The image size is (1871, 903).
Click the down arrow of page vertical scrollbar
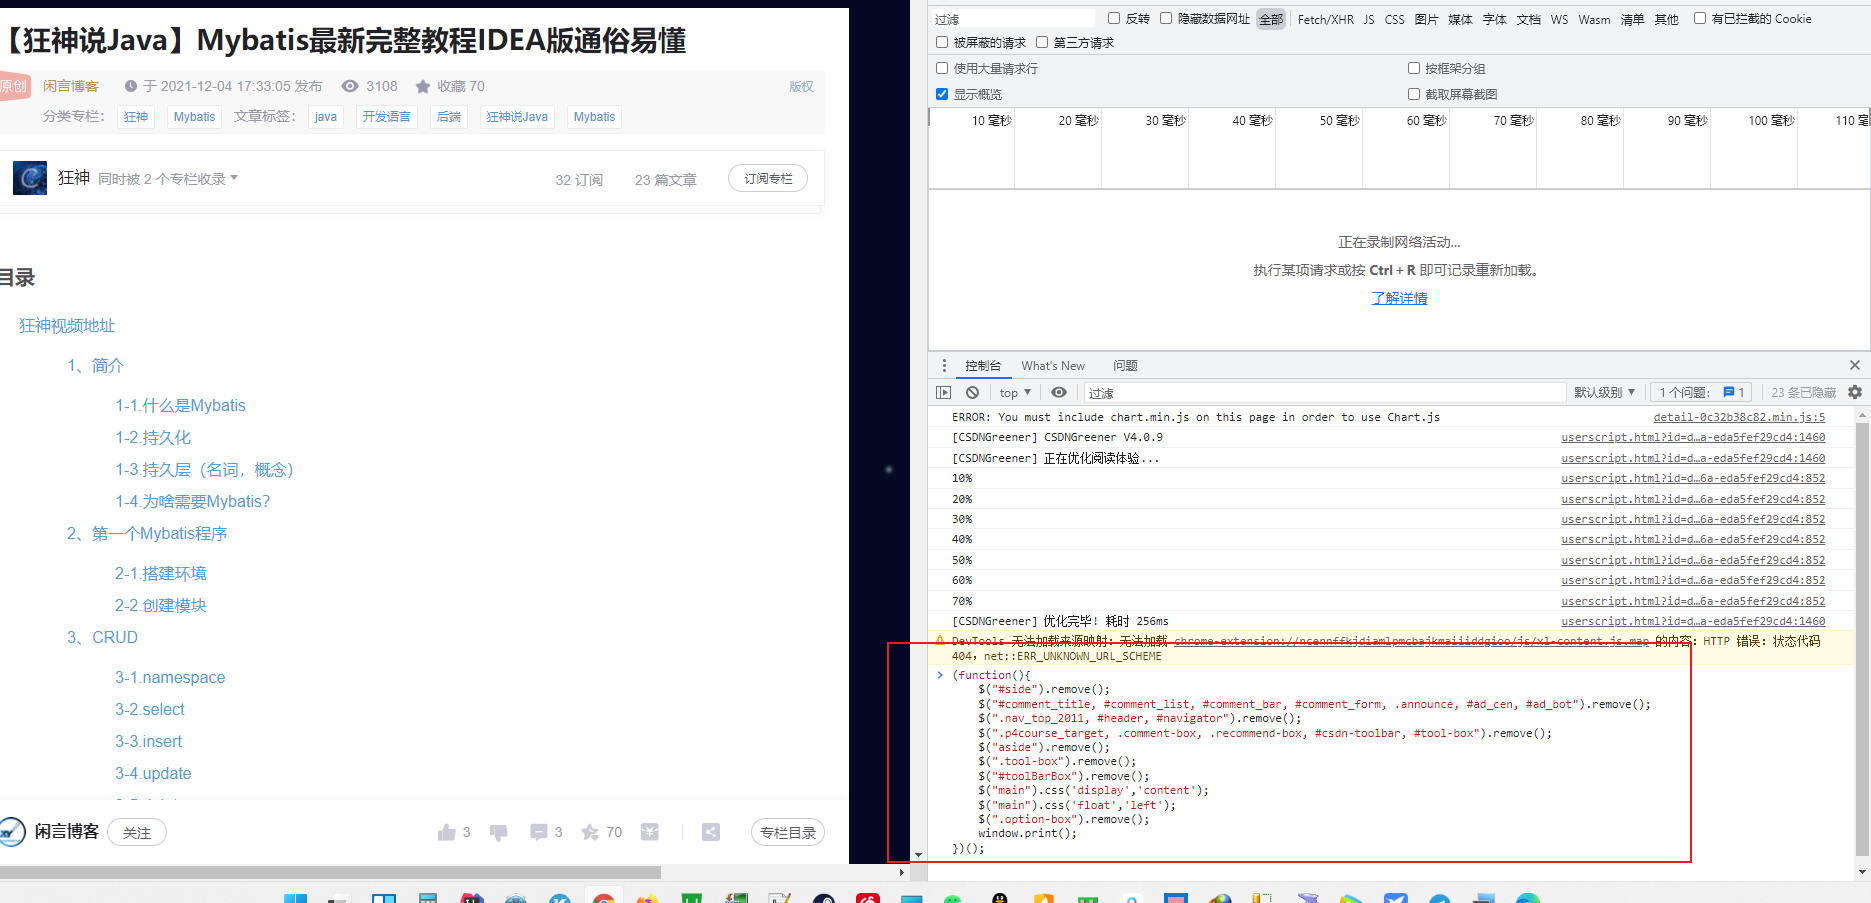pyautogui.click(x=918, y=855)
